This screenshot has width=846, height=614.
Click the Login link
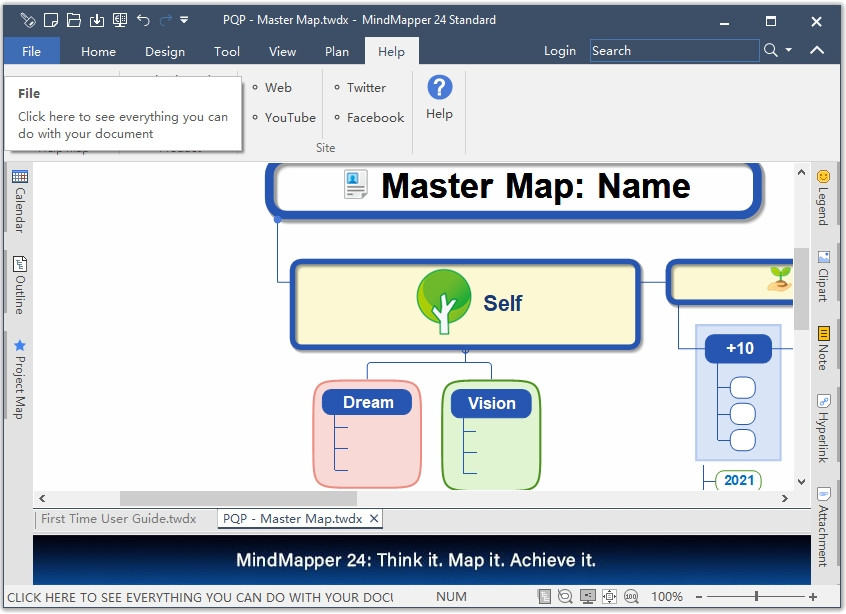pyautogui.click(x=559, y=51)
